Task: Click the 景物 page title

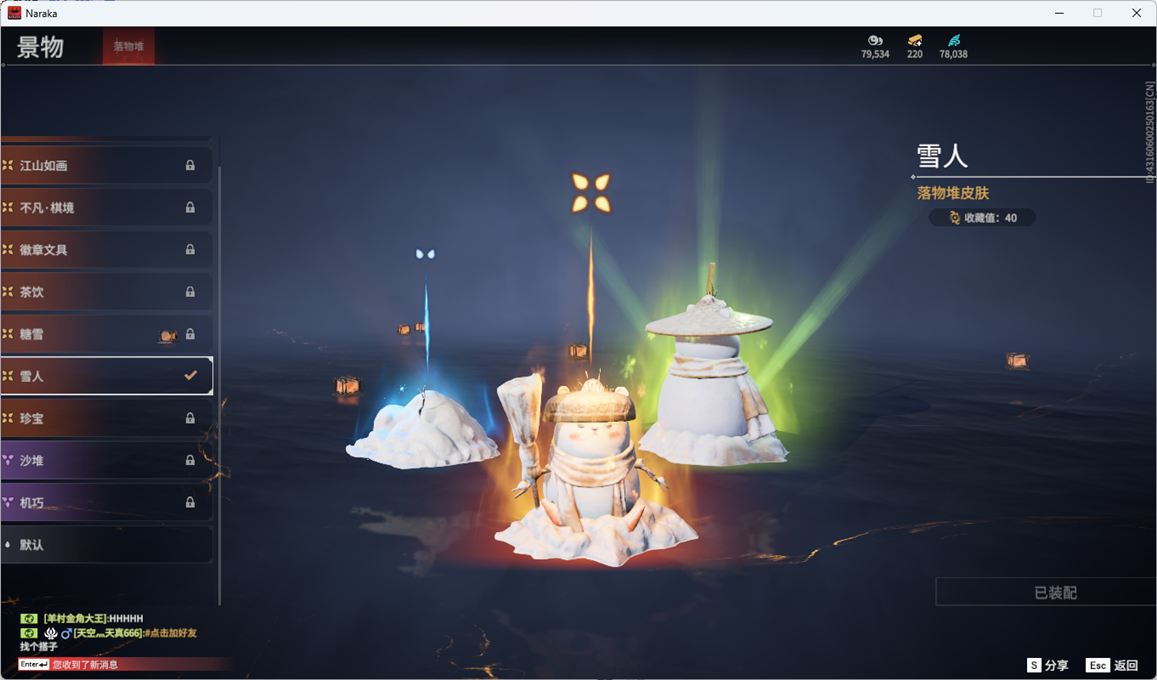Action: 41,46
